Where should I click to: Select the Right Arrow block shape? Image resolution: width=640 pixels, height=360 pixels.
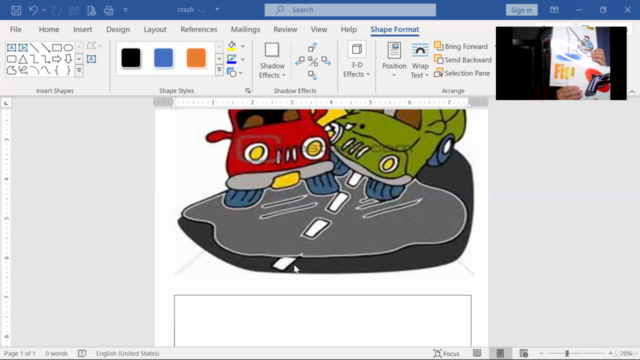click(x=57, y=59)
